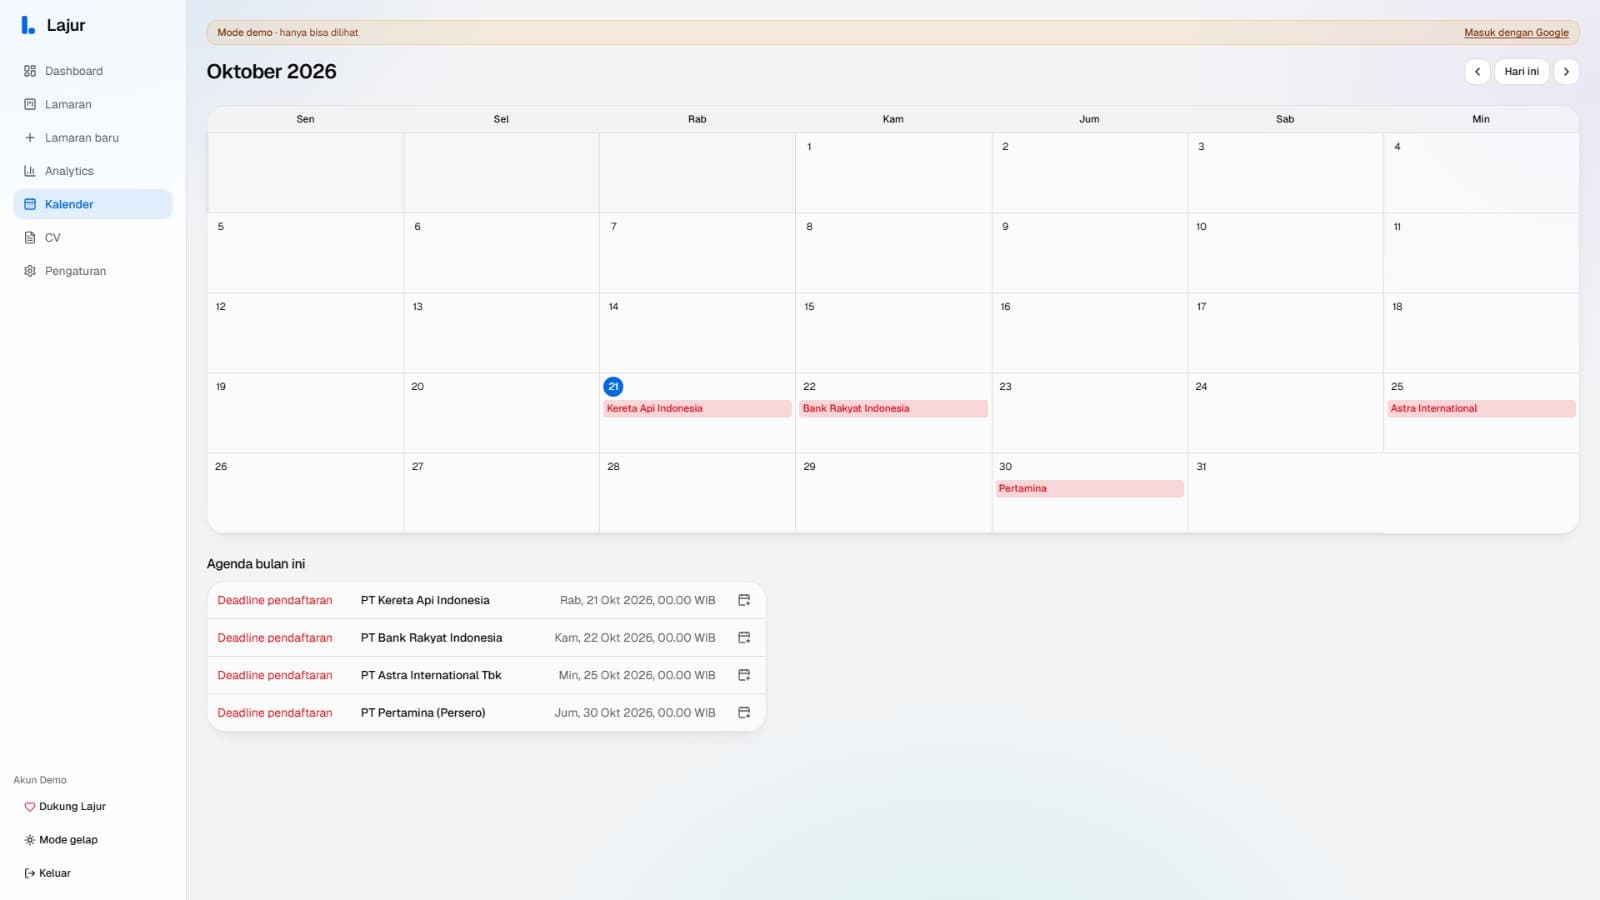Click the Pengaturan gear icon
Viewport: 1600px width, 900px height.
click(x=30, y=271)
